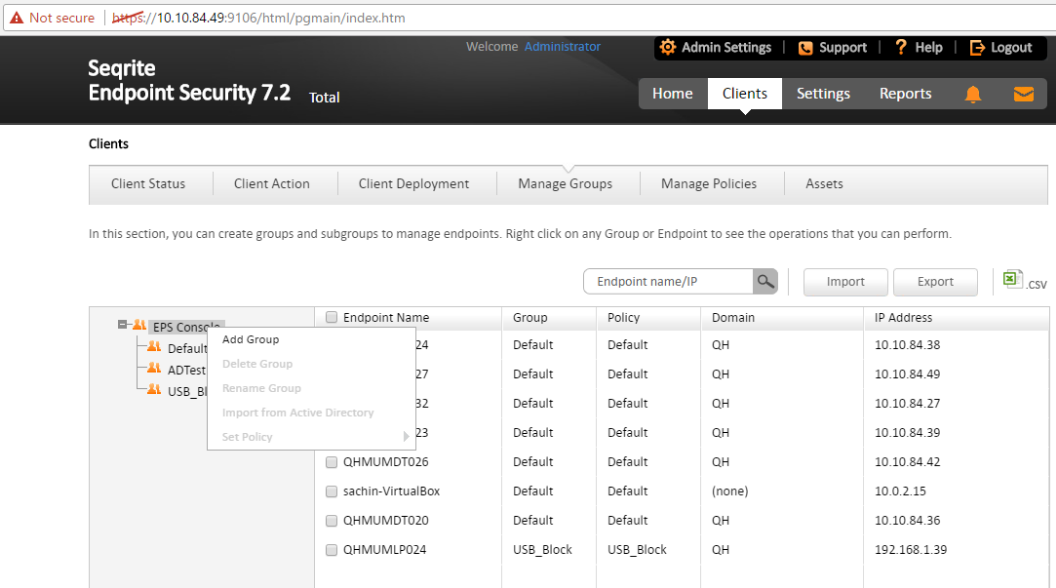
Task: Check the QHMUMDT020 endpoint checkbox
Action: 331,521
